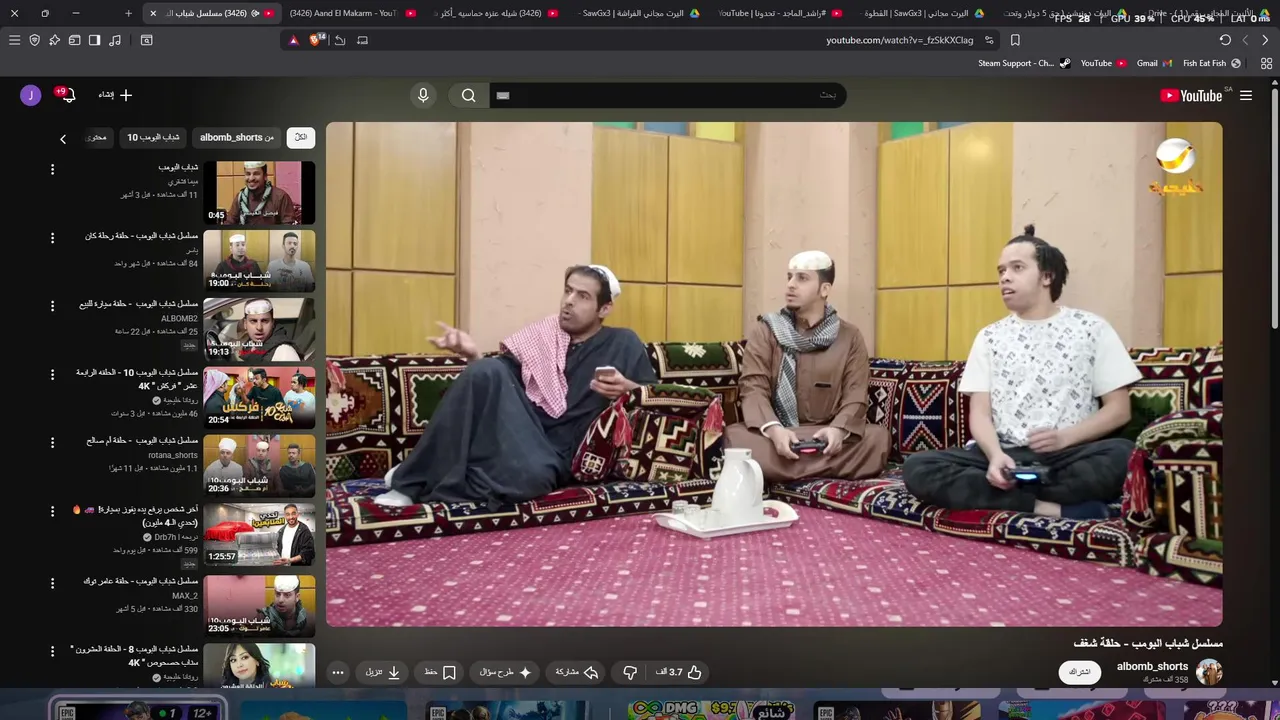Select the 'الكل' filter chip
Screen dimensions: 1280x720
point(300,137)
